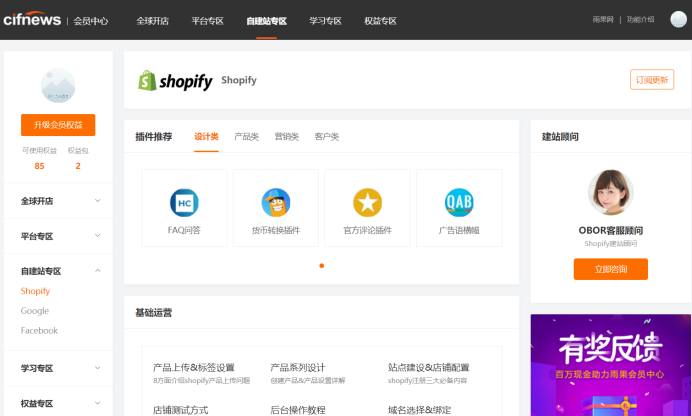Switch to the 设计类 plugin tab
Viewport: 692px width, 416px height.
pos(206,137)
